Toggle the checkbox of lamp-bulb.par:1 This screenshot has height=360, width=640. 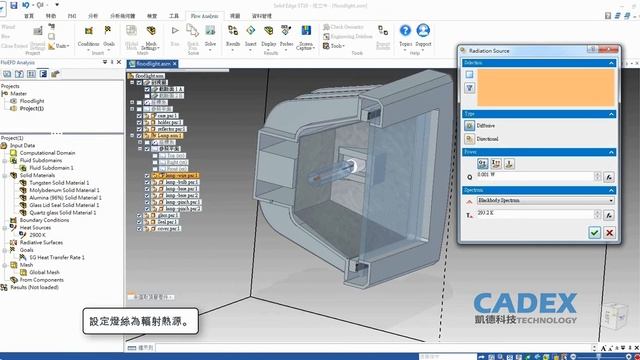[147, 182]
